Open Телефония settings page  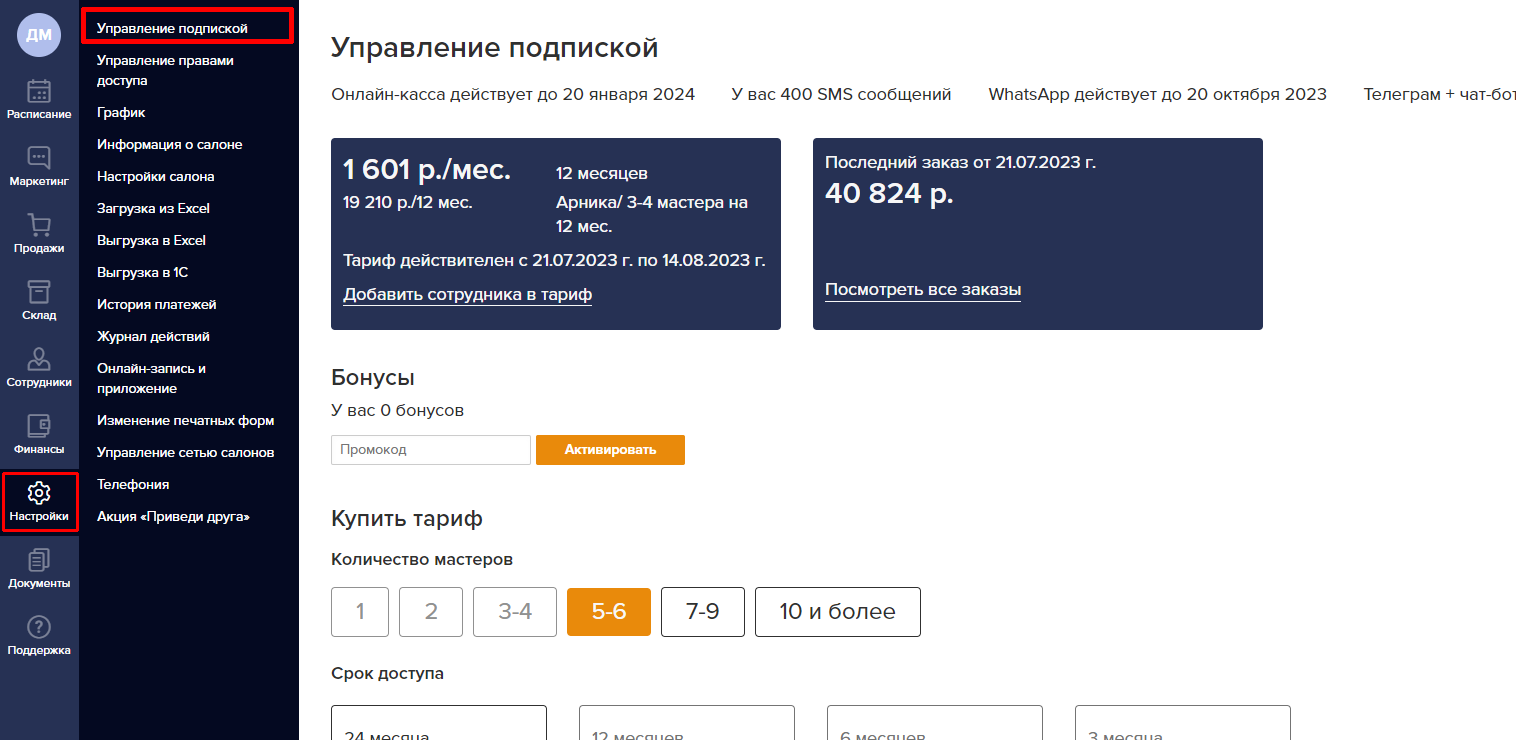click(133, 484)
